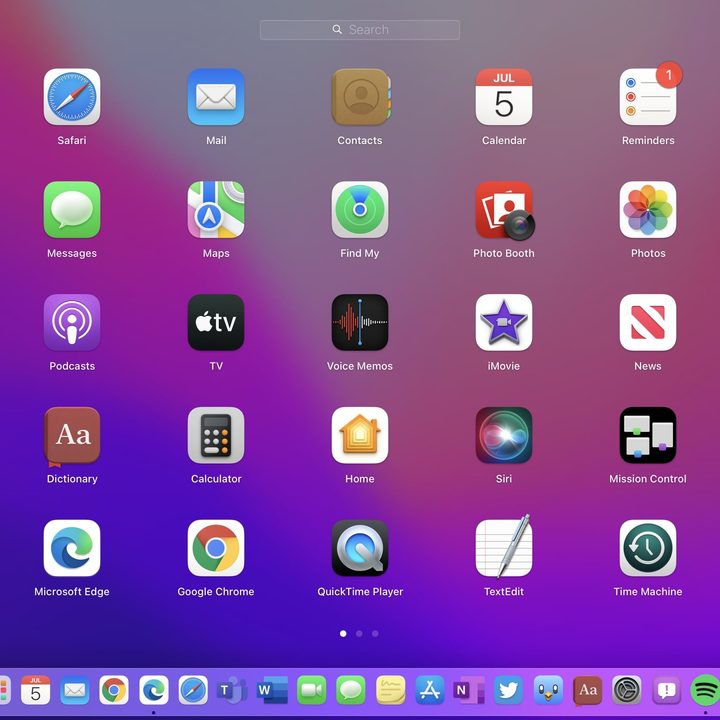Image resolution: width=720 pixels, height=720 pixels.
Task: Click the Launchpad Search field
Action: click(x=360, y=30)
